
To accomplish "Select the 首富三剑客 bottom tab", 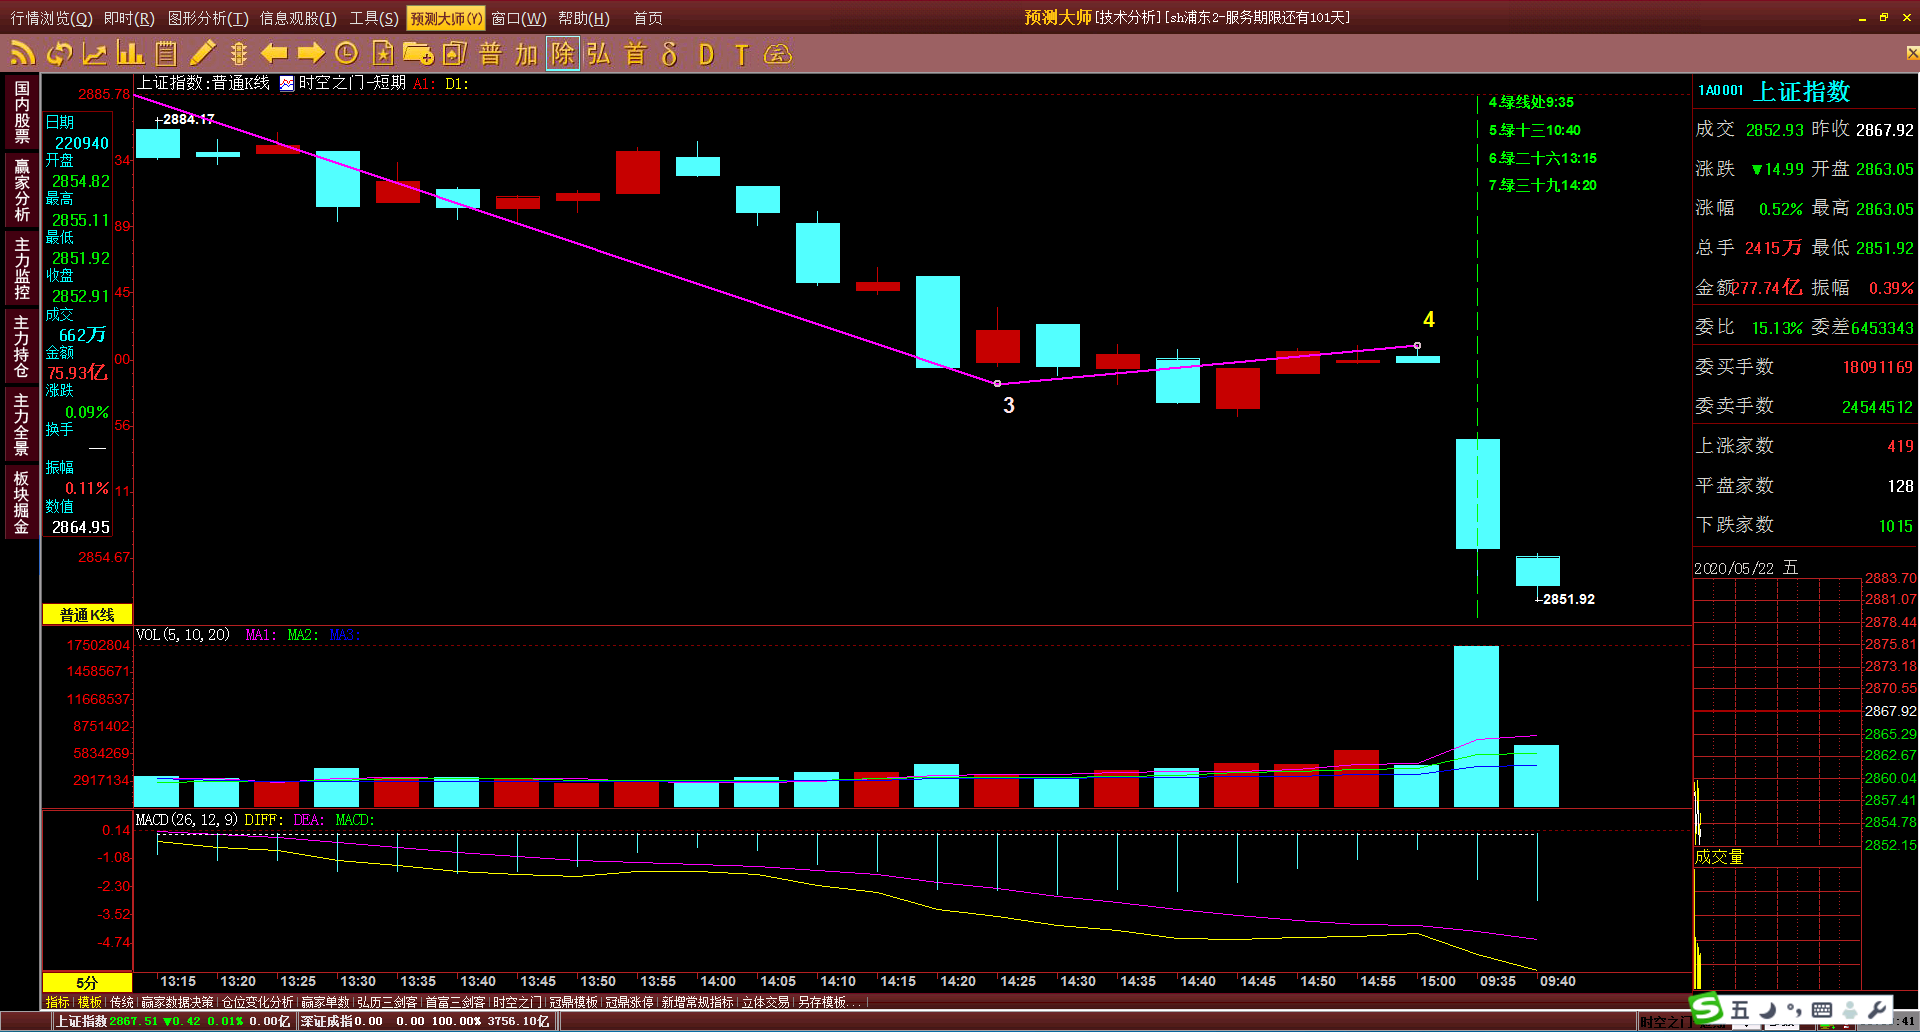I will [455, 1002].
